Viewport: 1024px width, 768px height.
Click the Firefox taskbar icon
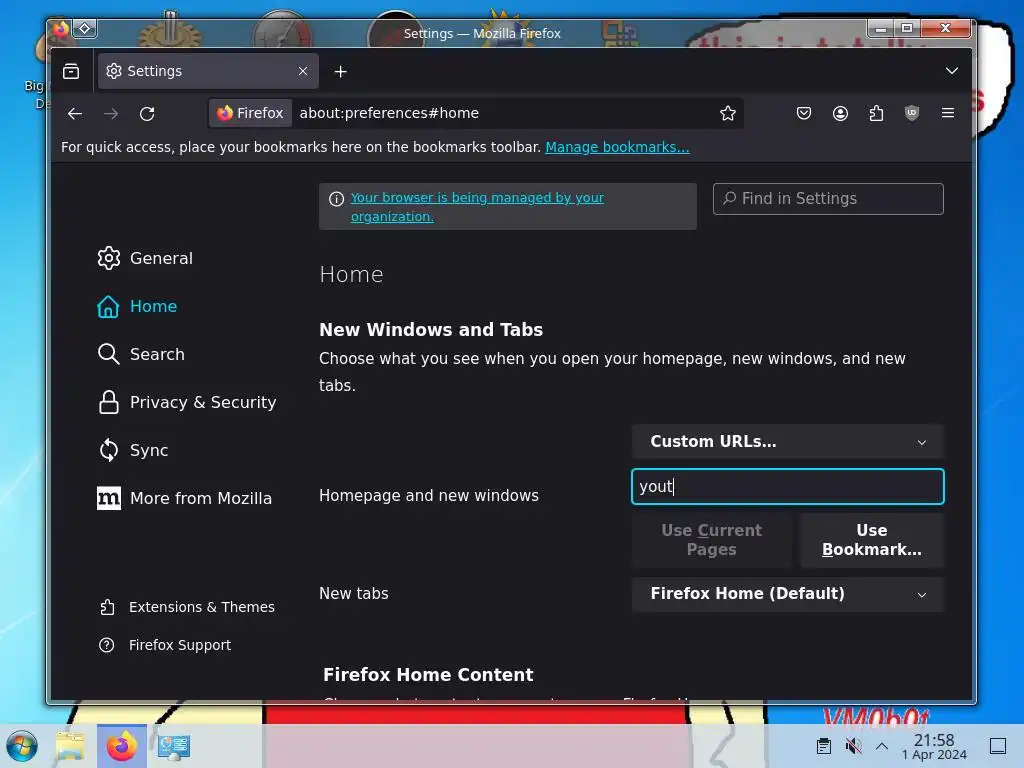[x=121, y=746]
